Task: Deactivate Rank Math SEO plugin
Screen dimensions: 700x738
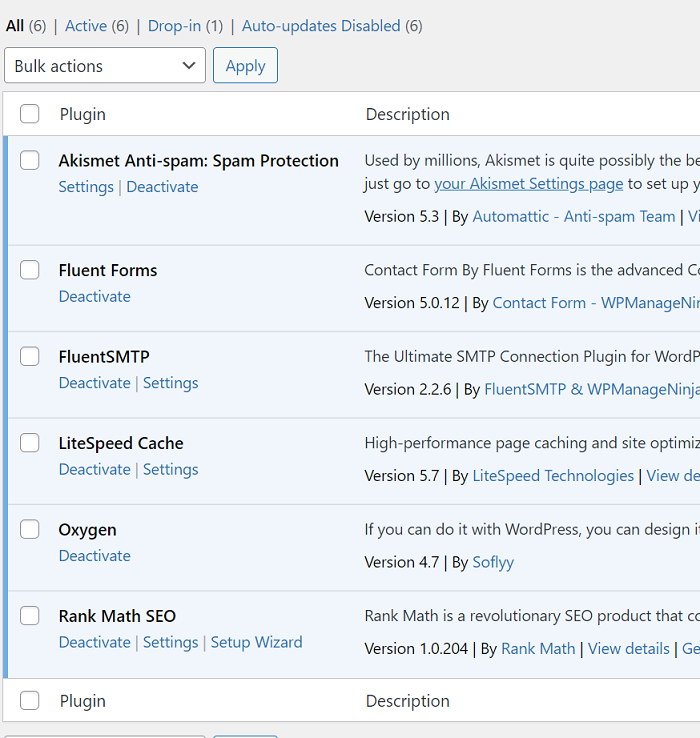Action: click(95, 642)
